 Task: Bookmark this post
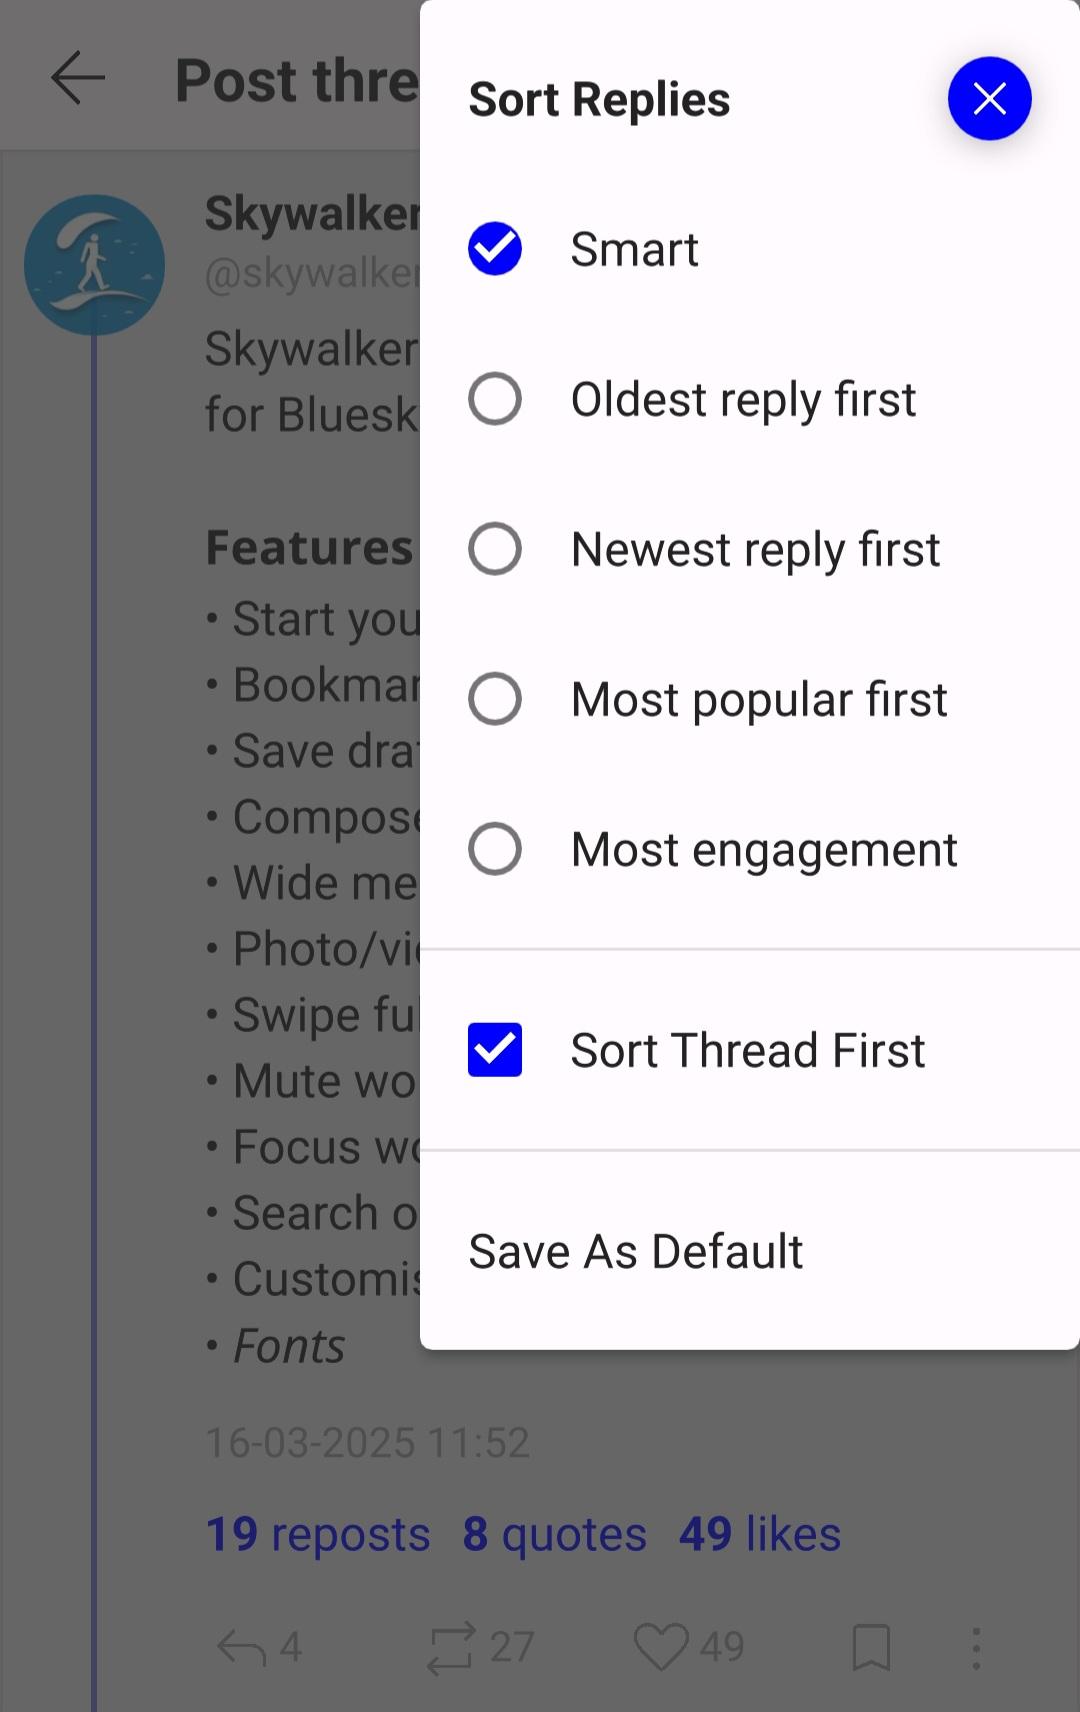point(871,1647)
